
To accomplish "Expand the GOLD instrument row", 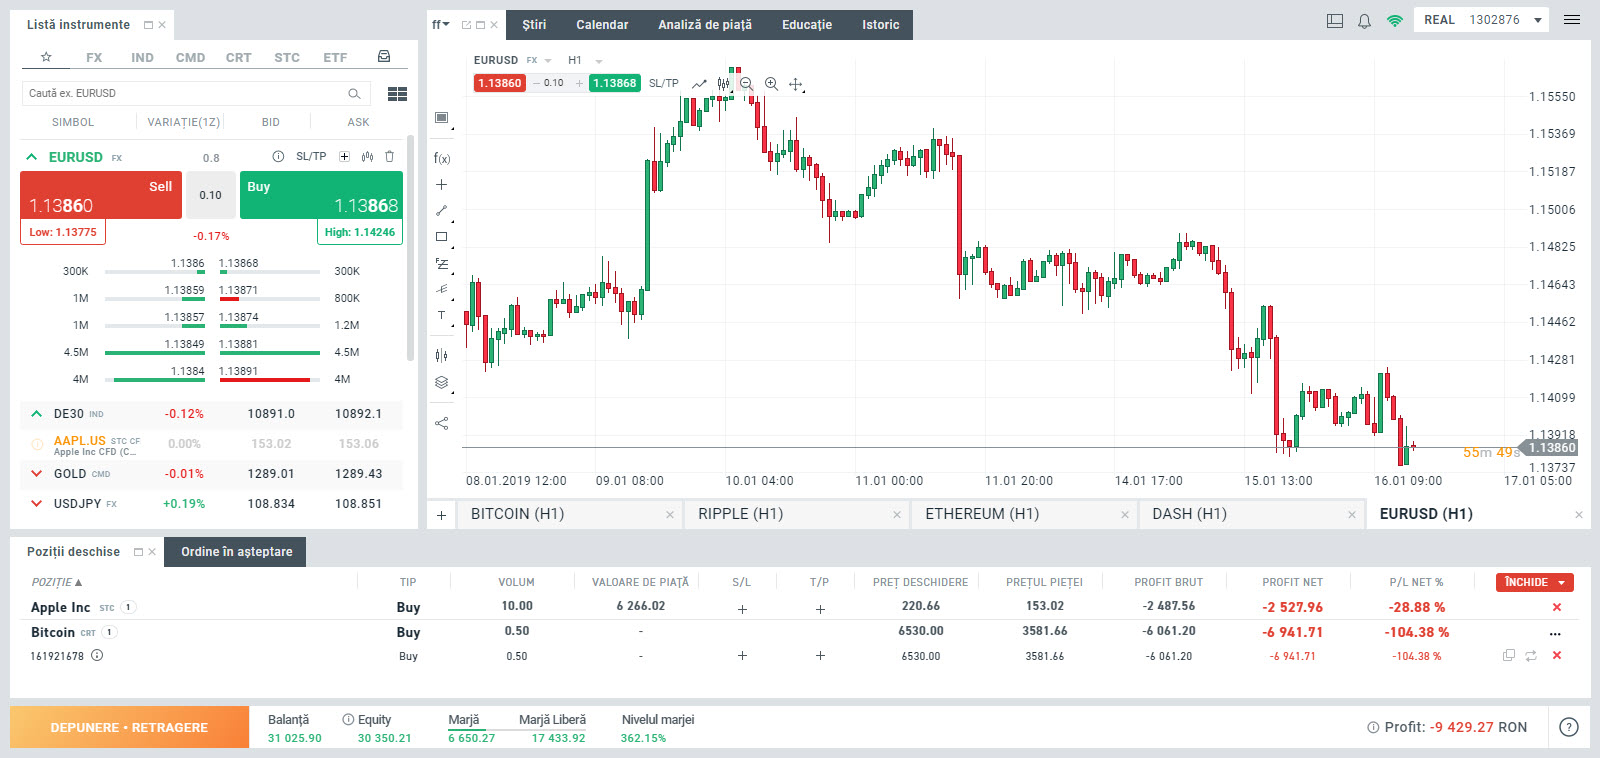I will point(36,473).
